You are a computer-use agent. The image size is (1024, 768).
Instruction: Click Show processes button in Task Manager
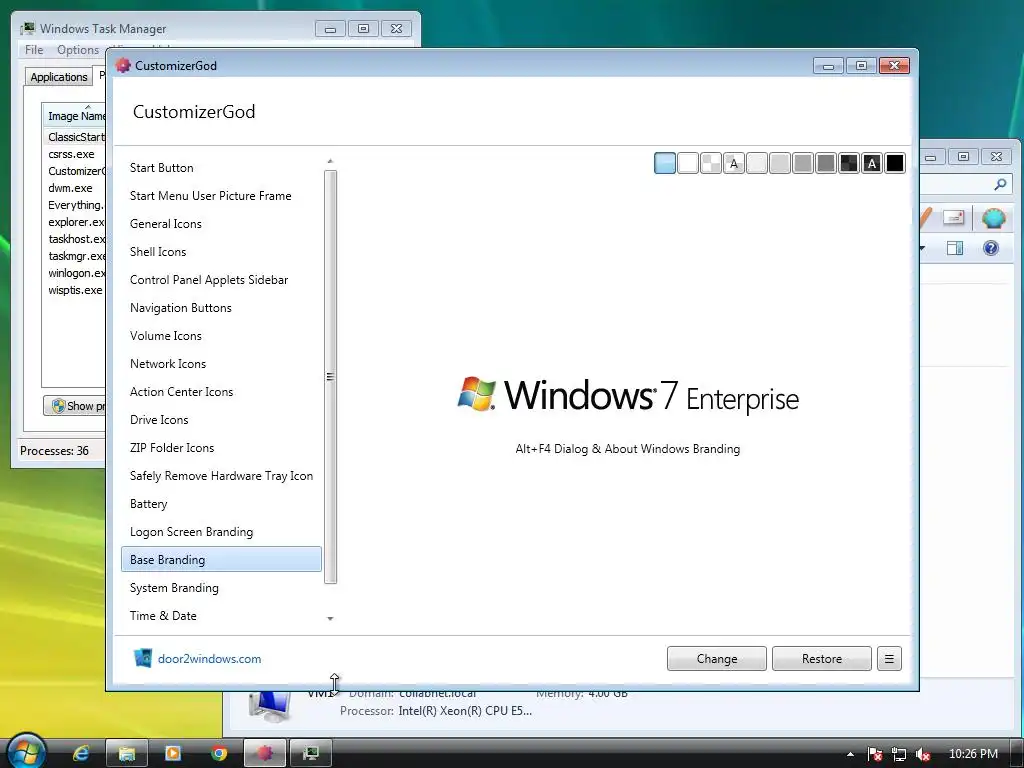tap(74, 406)
